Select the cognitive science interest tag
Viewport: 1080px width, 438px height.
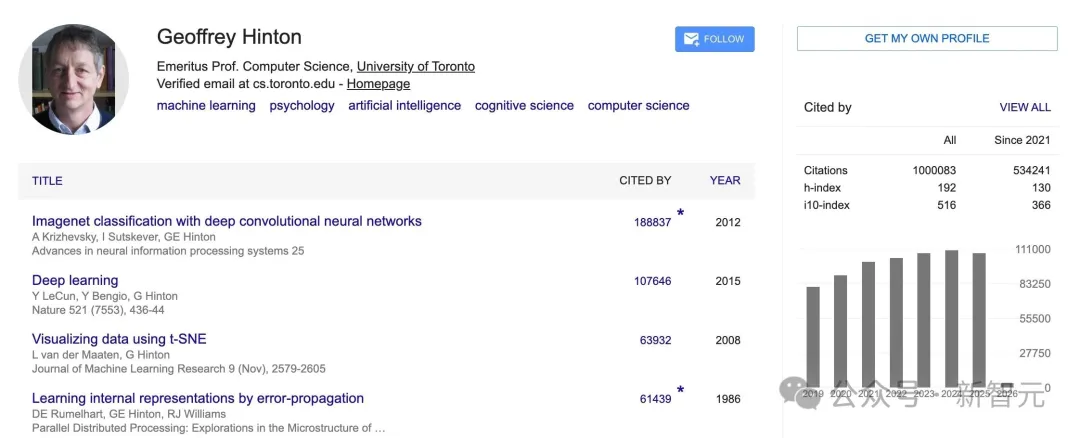click(x=524, y=106)
